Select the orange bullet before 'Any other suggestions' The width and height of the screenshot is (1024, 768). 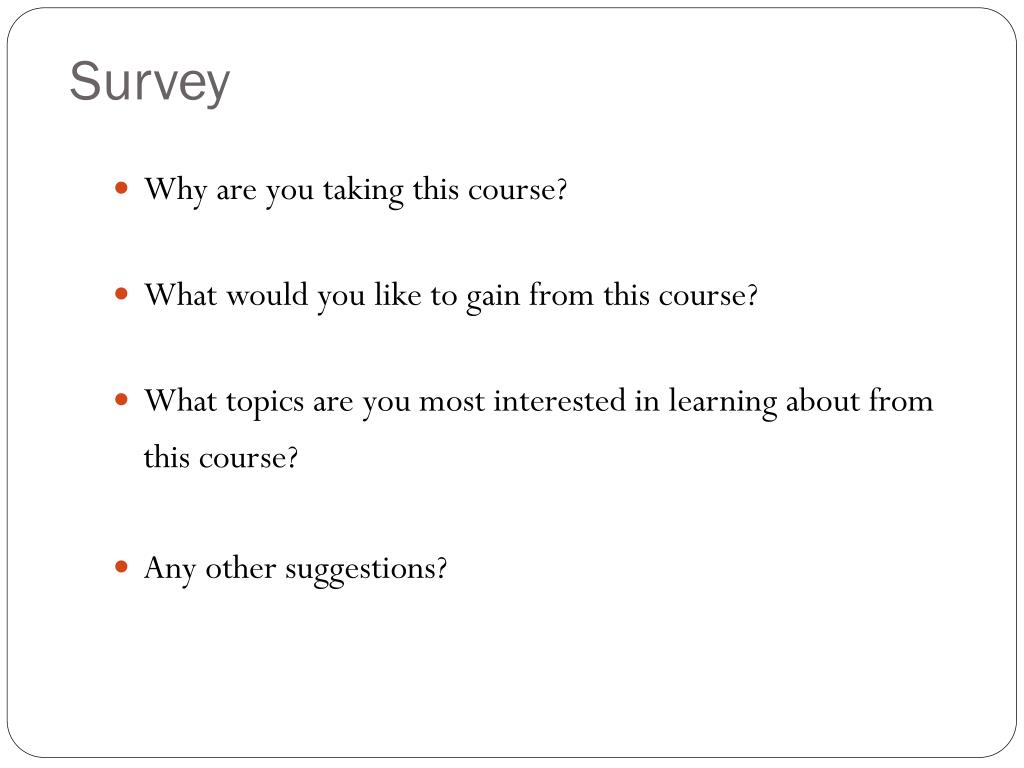pyautogui.click(x=121, y=566)
